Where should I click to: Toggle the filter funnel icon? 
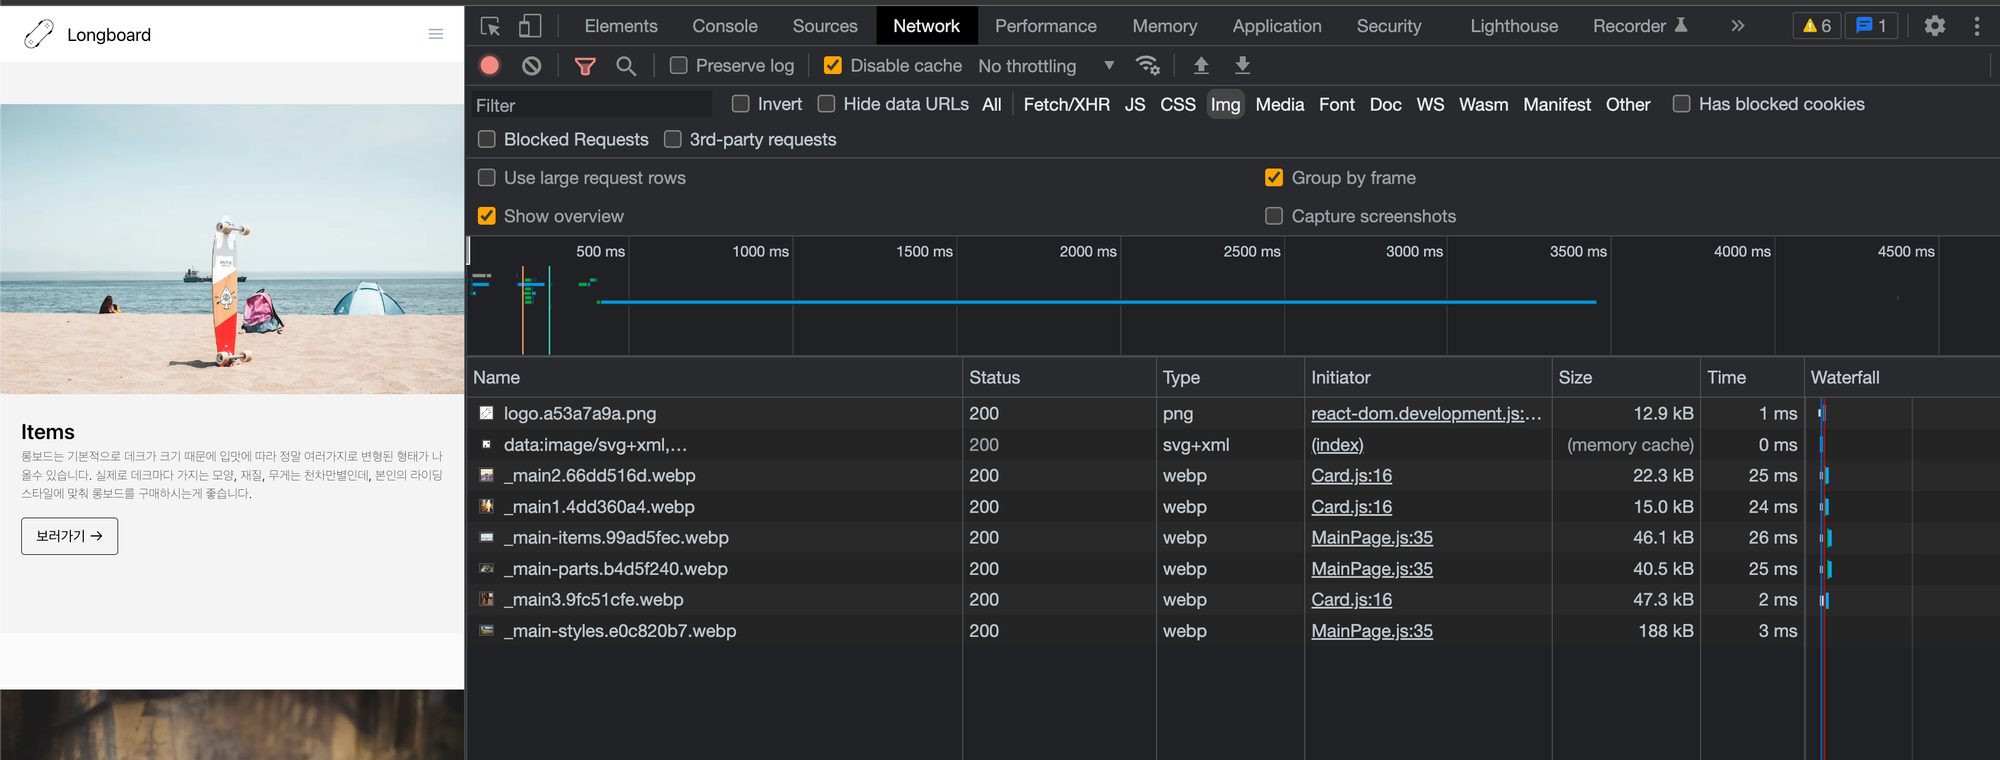coord(585,66)
